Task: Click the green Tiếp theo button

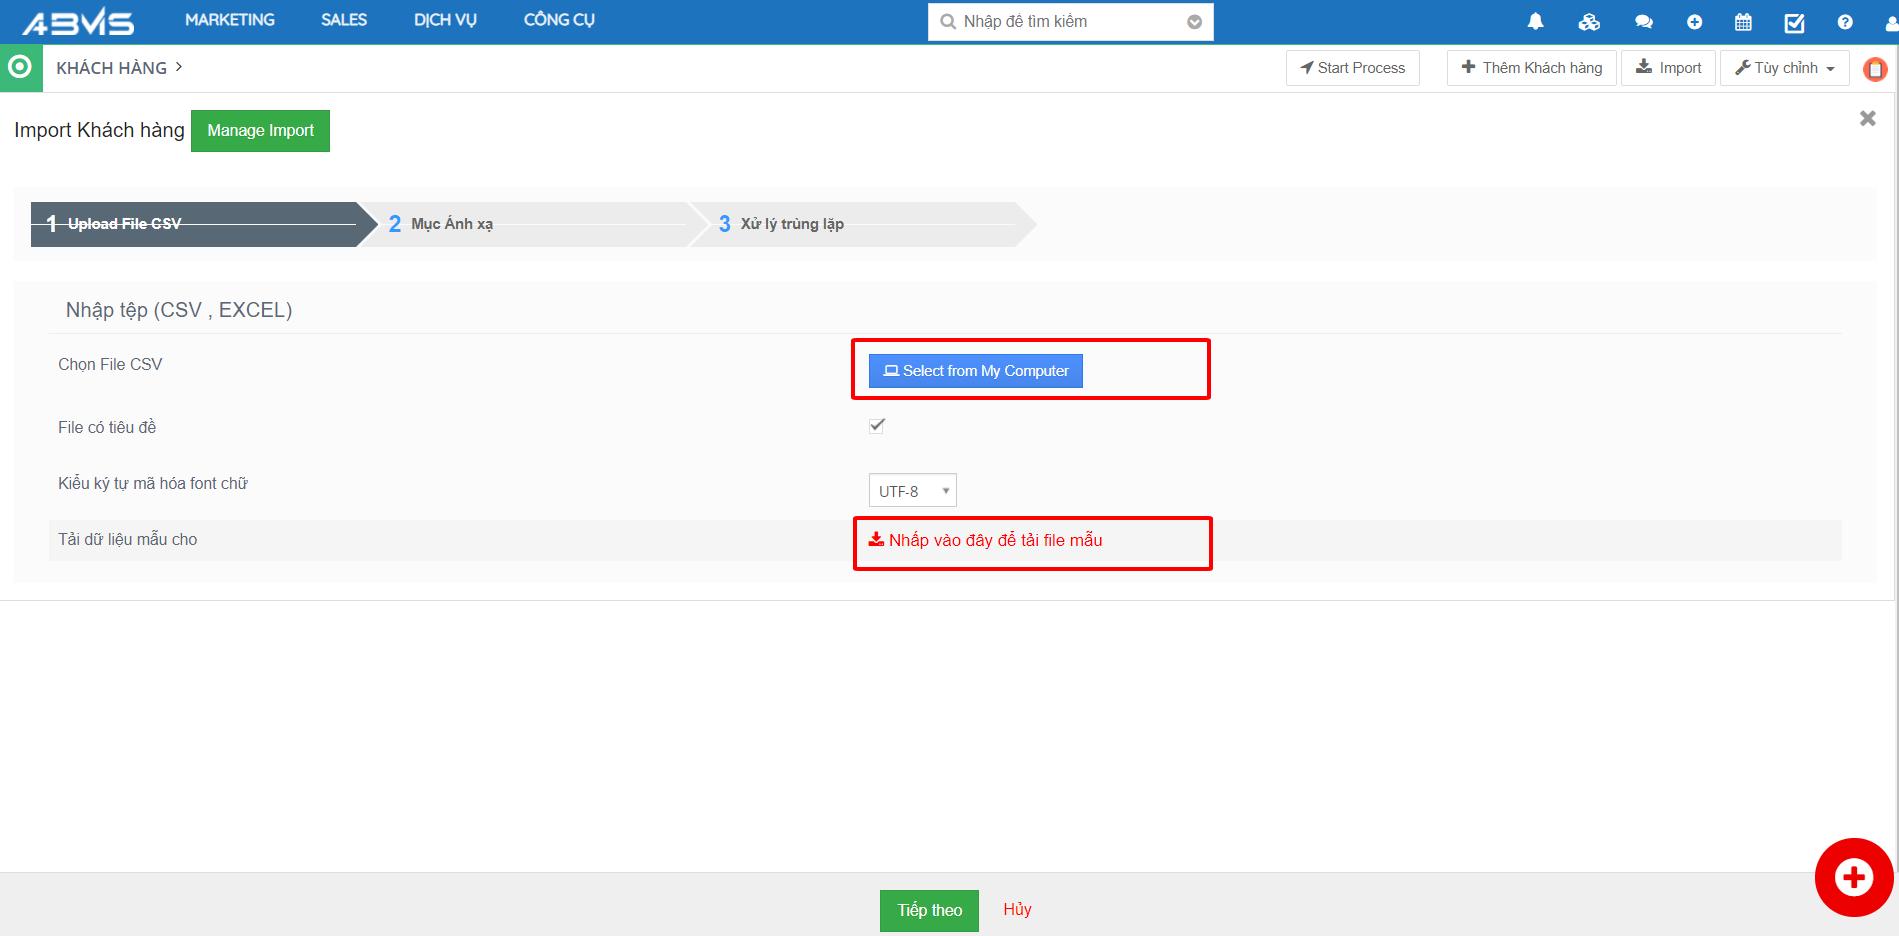Action: pos(929,910)
